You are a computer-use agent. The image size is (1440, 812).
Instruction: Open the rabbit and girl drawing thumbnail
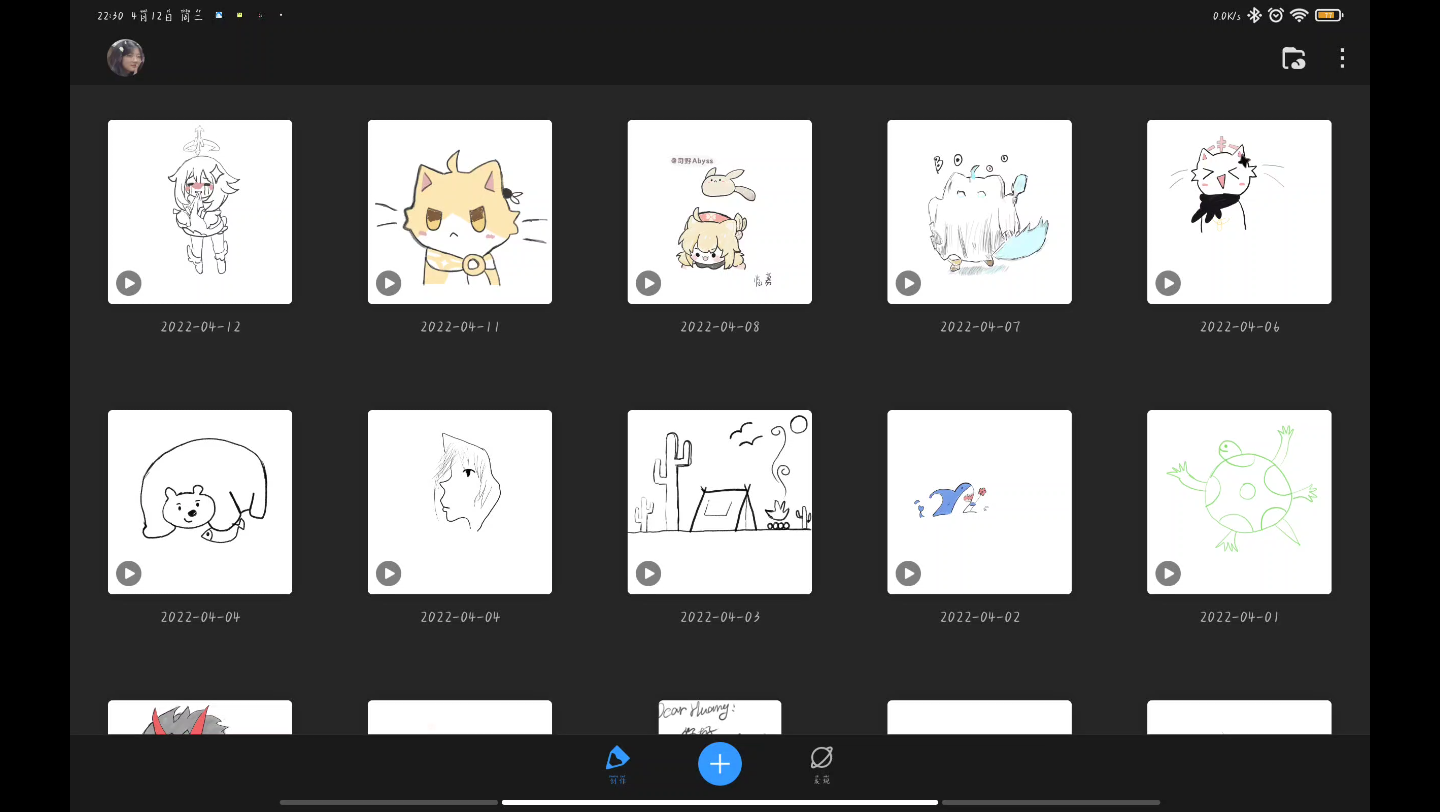pos(720,212)
